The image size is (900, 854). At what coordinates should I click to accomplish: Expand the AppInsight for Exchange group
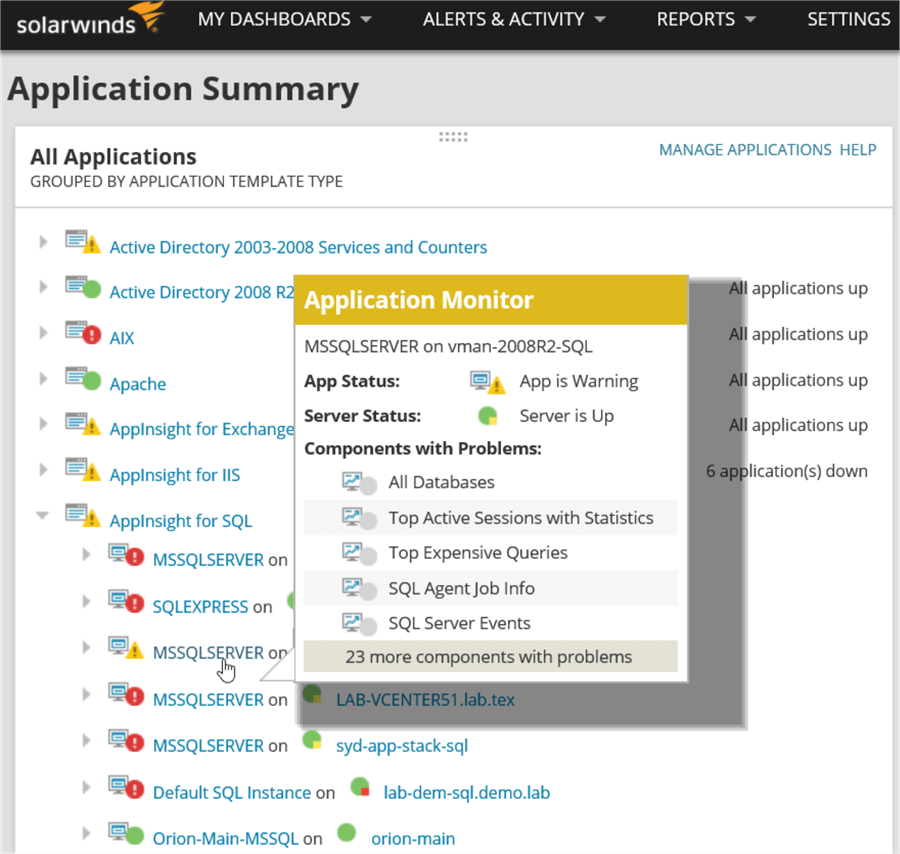click(43, 424)
